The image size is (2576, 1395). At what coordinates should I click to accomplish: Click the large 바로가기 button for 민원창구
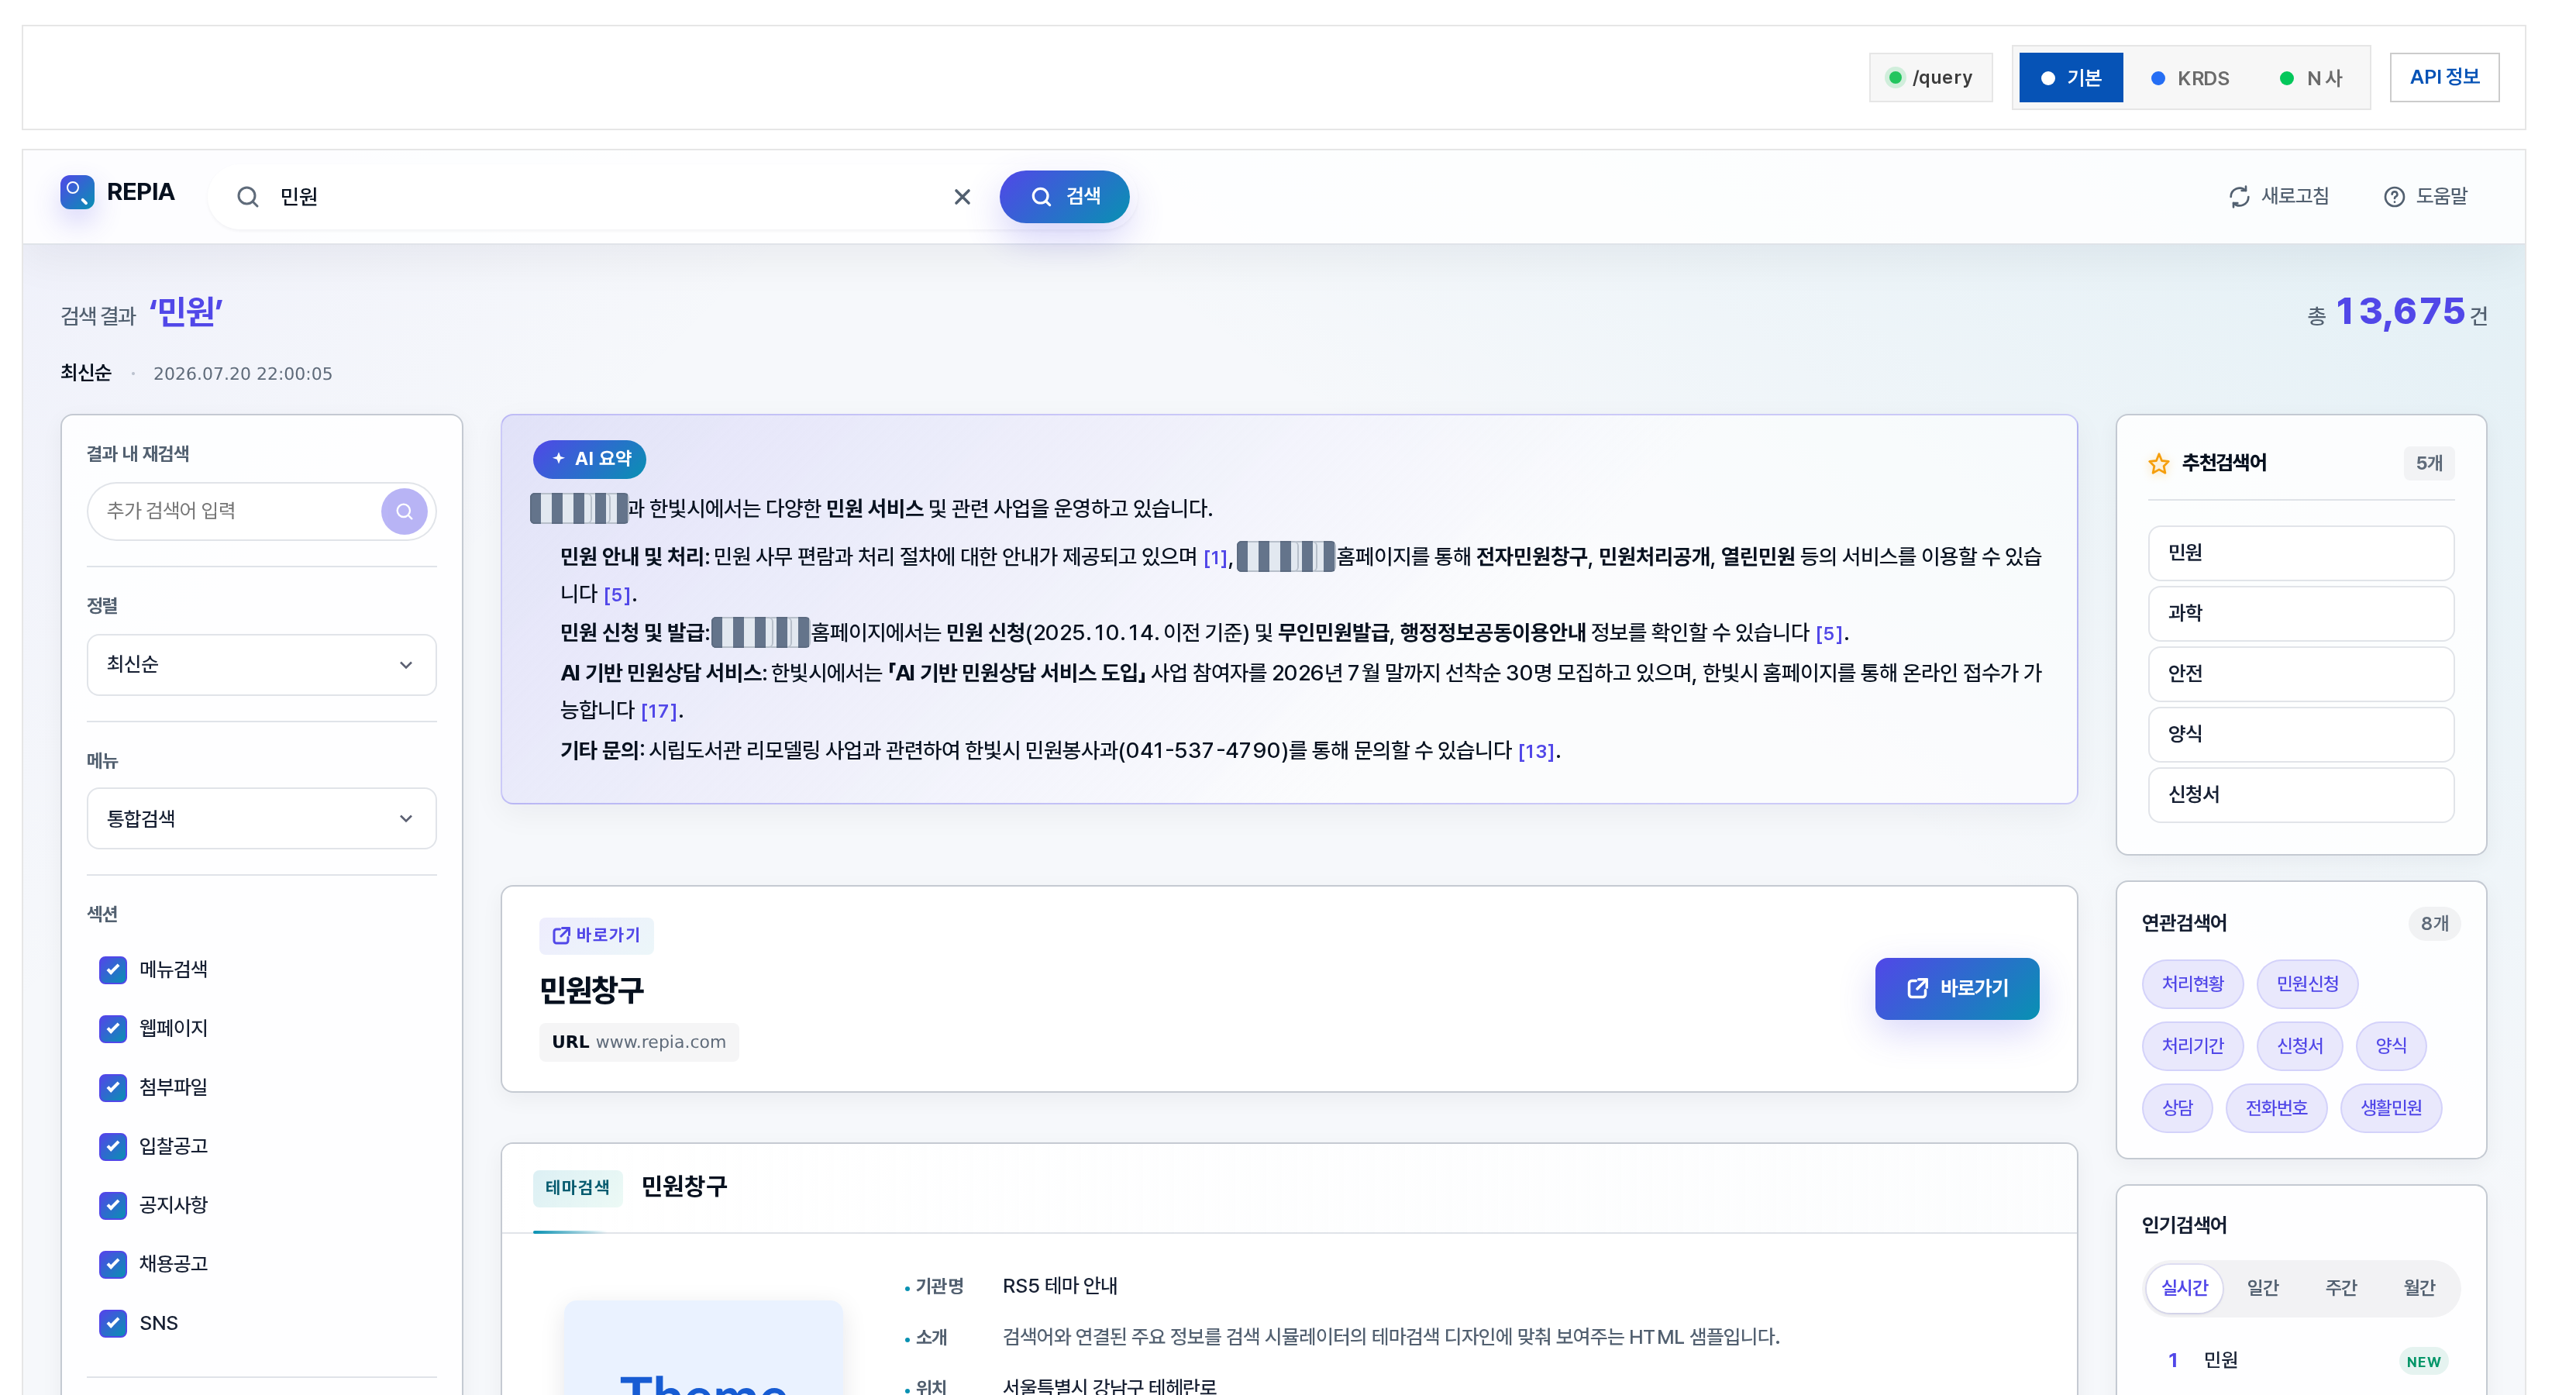(1957, 988)
